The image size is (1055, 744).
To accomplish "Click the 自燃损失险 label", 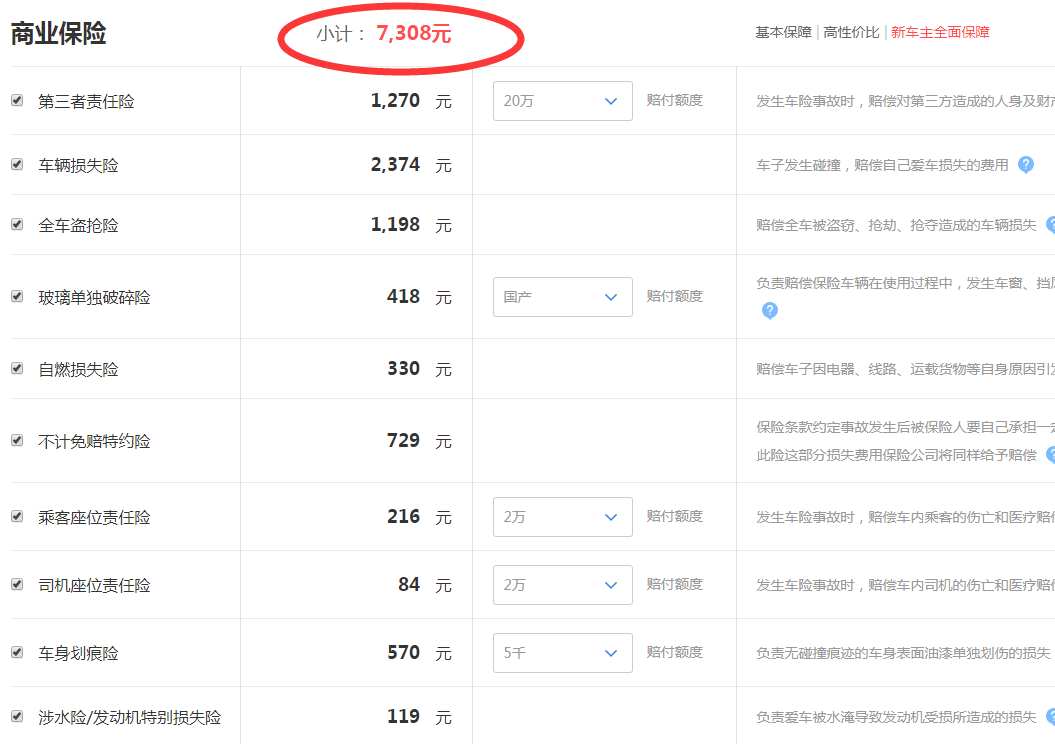I will 78,369.
